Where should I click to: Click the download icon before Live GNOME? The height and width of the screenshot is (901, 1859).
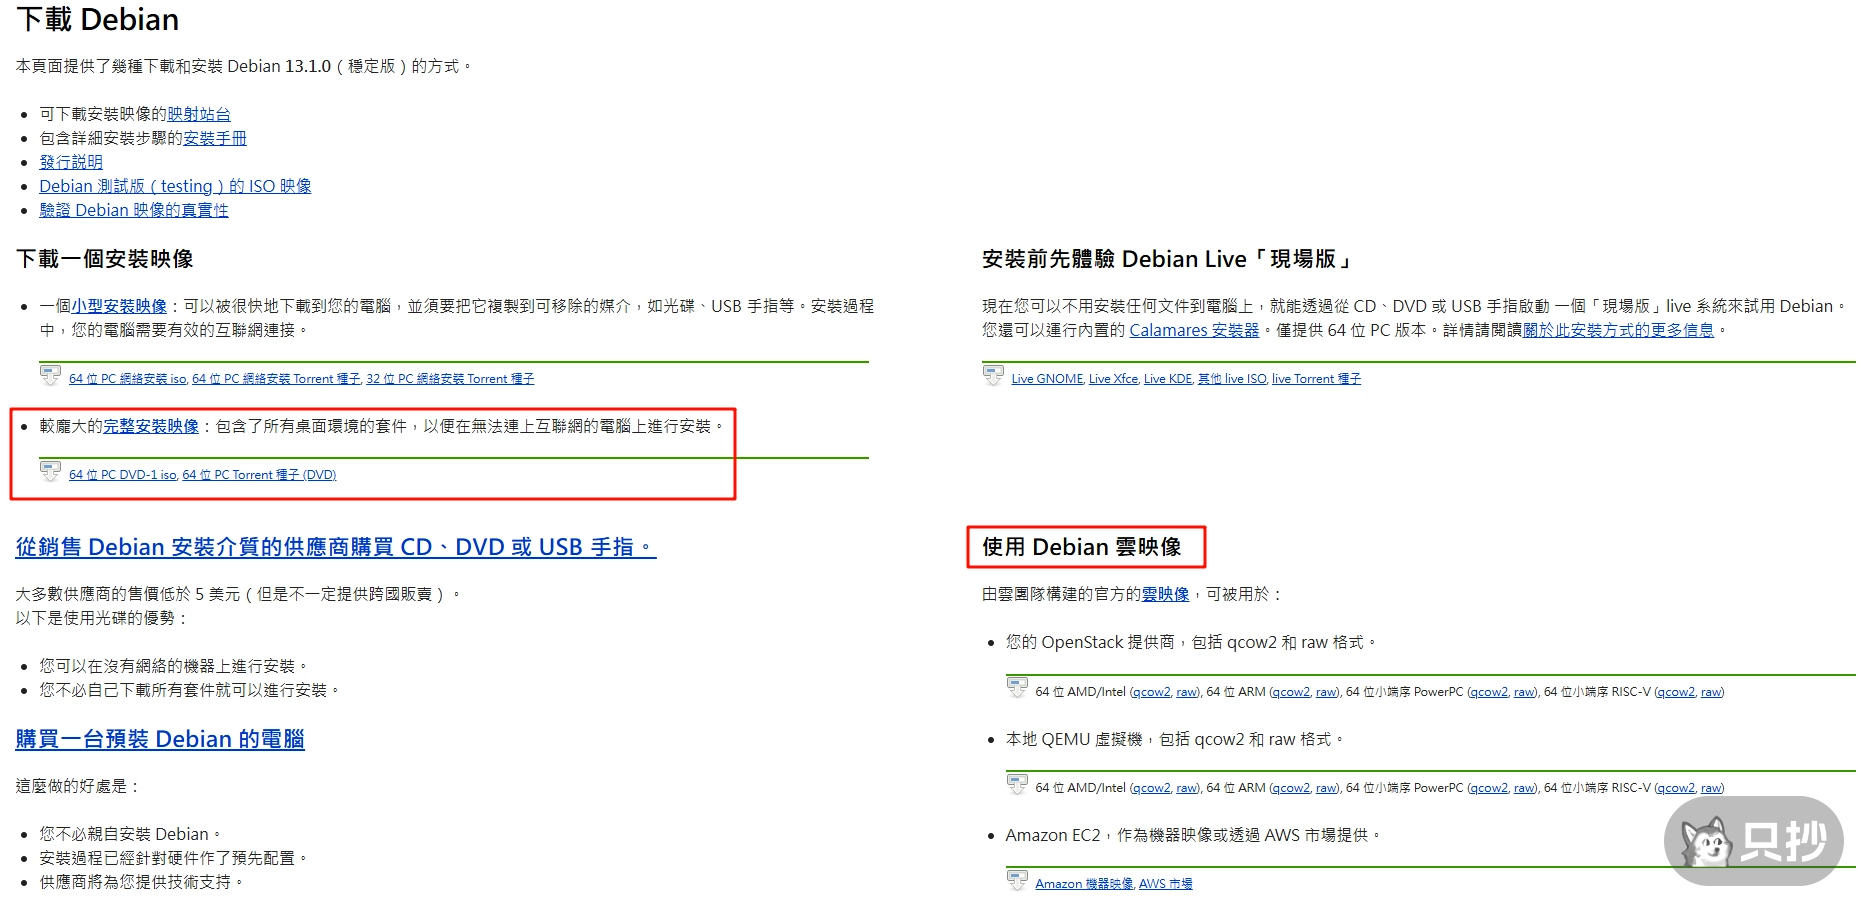coord(991,375)
